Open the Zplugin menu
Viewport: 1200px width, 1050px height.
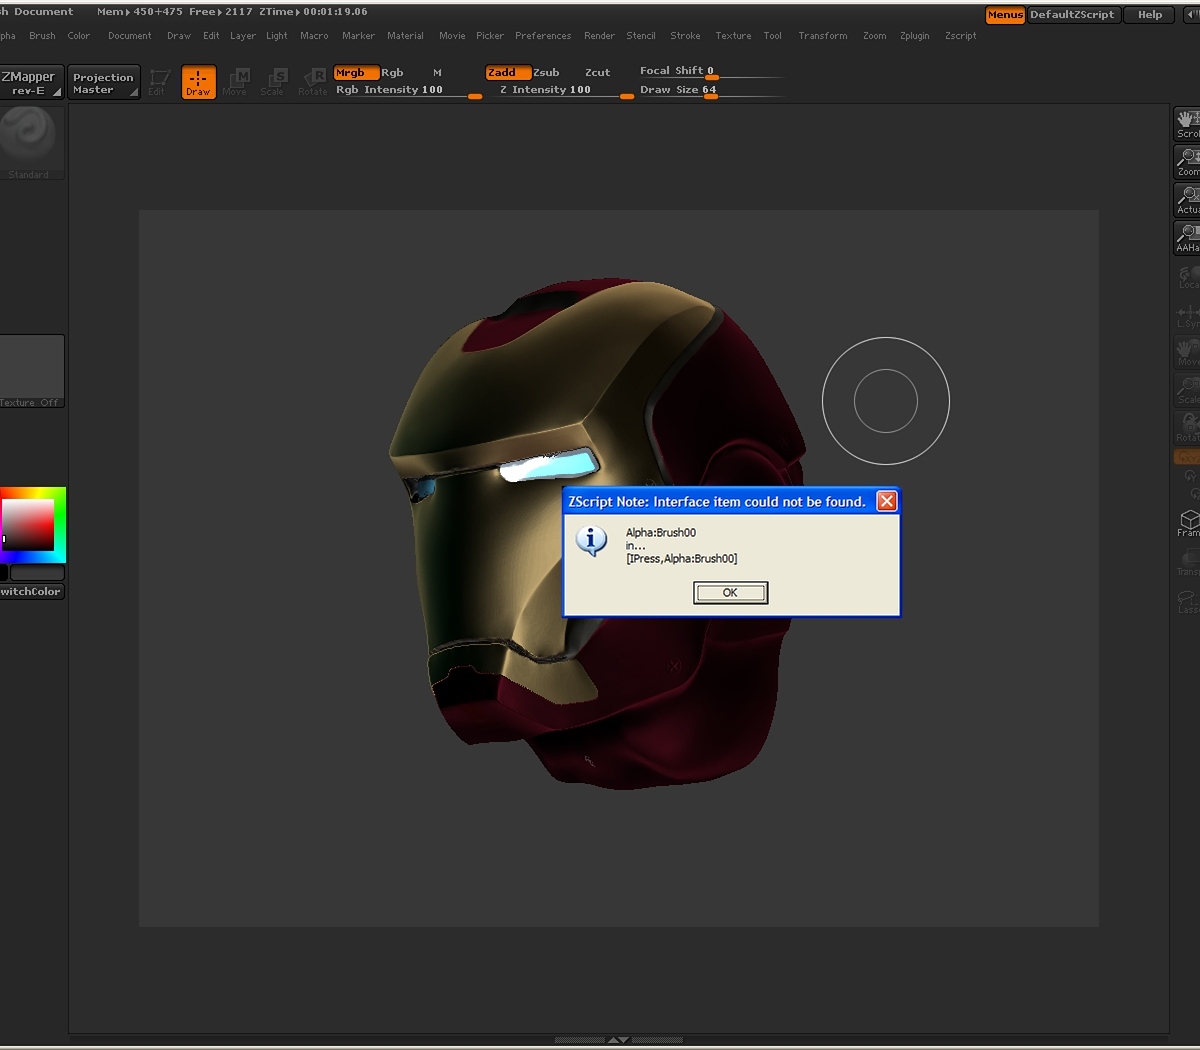tap(914, 35)
